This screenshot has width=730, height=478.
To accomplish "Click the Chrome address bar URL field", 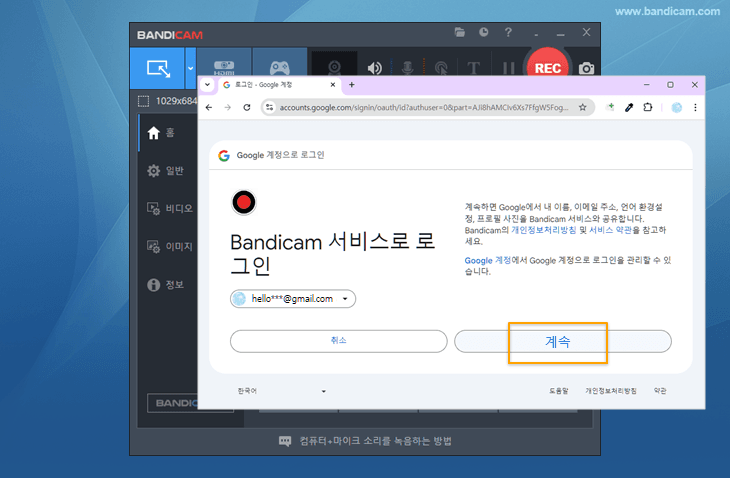I will [x=420, y=107].
